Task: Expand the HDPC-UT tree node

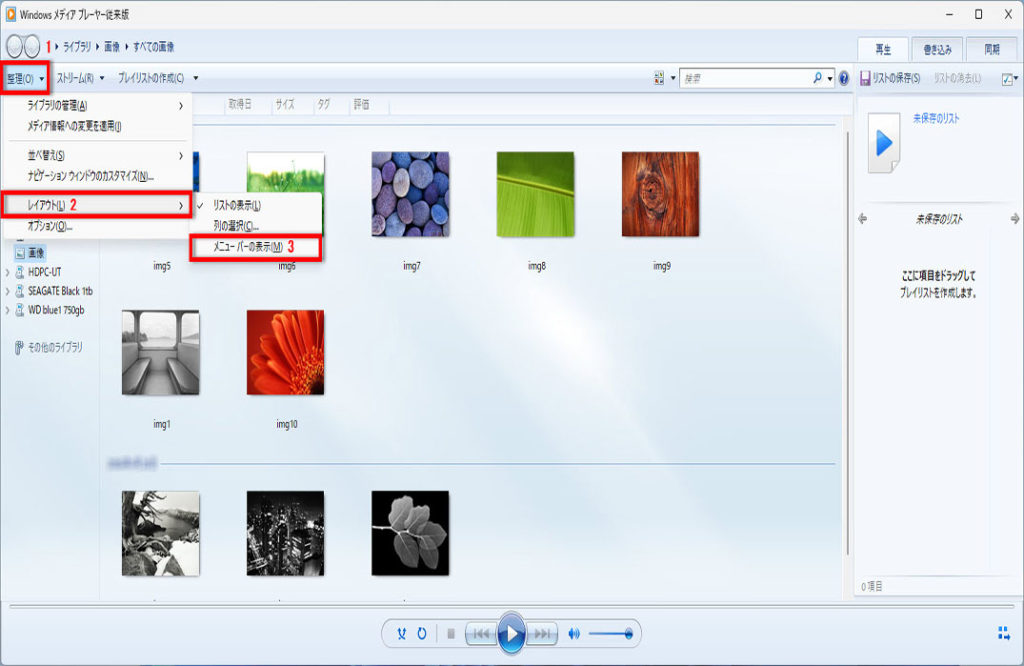Action: pyautogui.click(x=9, y=272)
